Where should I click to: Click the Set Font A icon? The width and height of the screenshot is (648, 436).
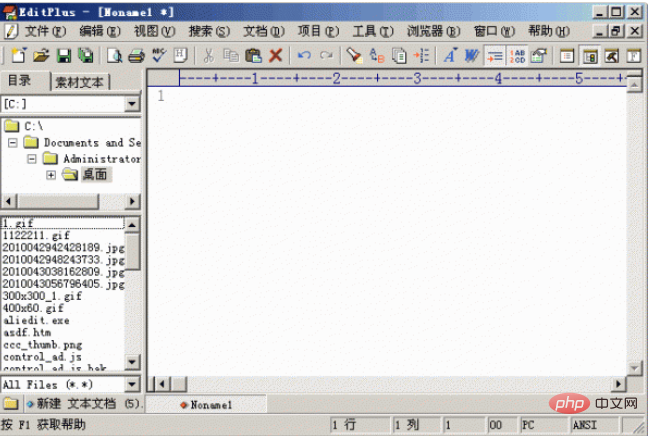point(450,55)
